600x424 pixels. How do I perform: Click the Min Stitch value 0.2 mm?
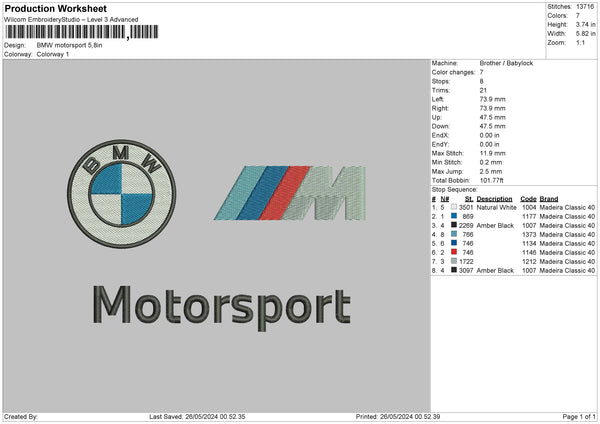pos(491,162)
